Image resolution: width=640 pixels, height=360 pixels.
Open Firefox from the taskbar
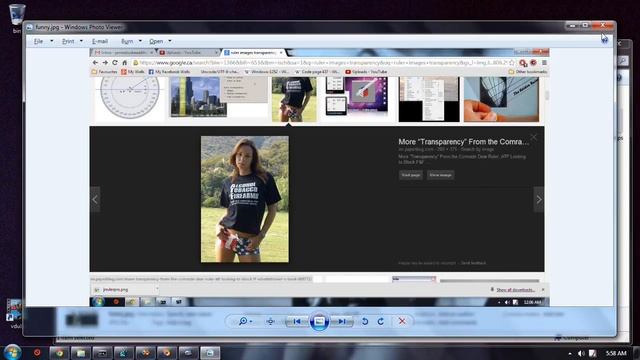[x=167, y=353]
